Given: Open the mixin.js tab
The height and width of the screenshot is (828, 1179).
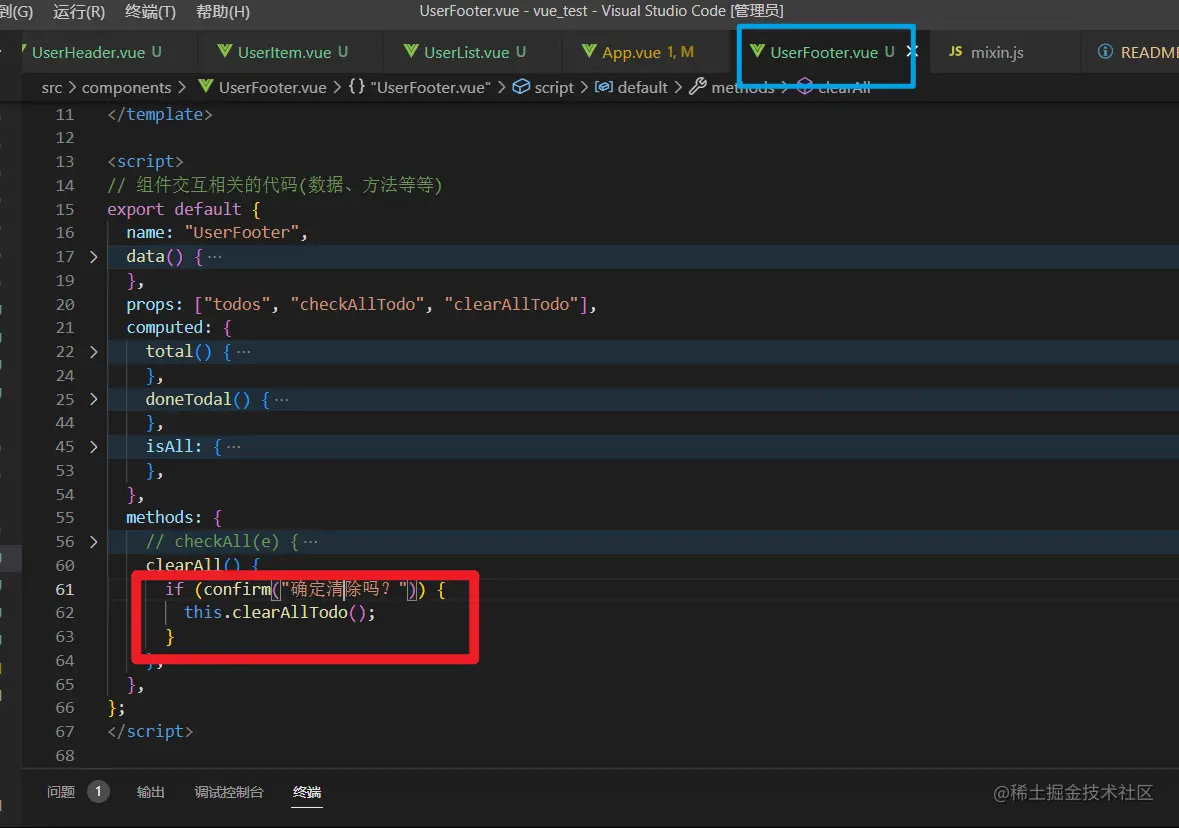Looking at the screenshot, I should coord(997,52).
